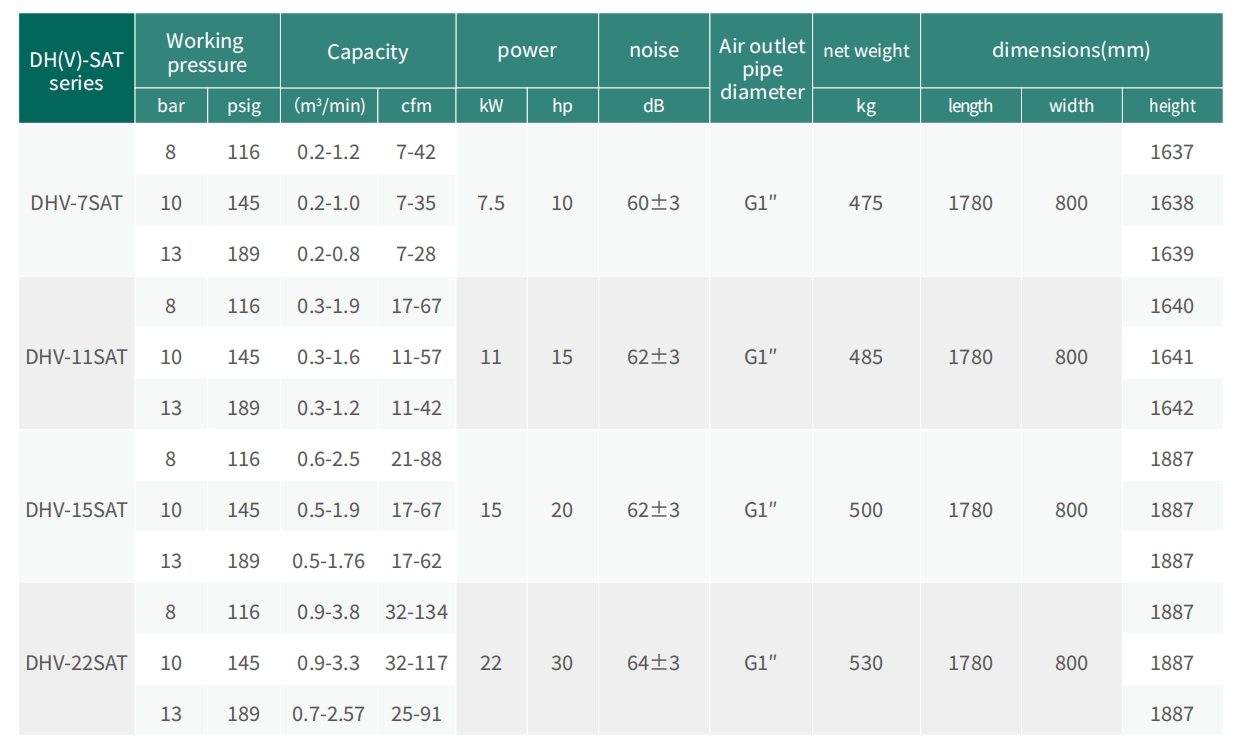The height and width of the screenshot is (756, 1236).
Task: Select the cfm sub-header cell
Action: click(x=416, y=106)
